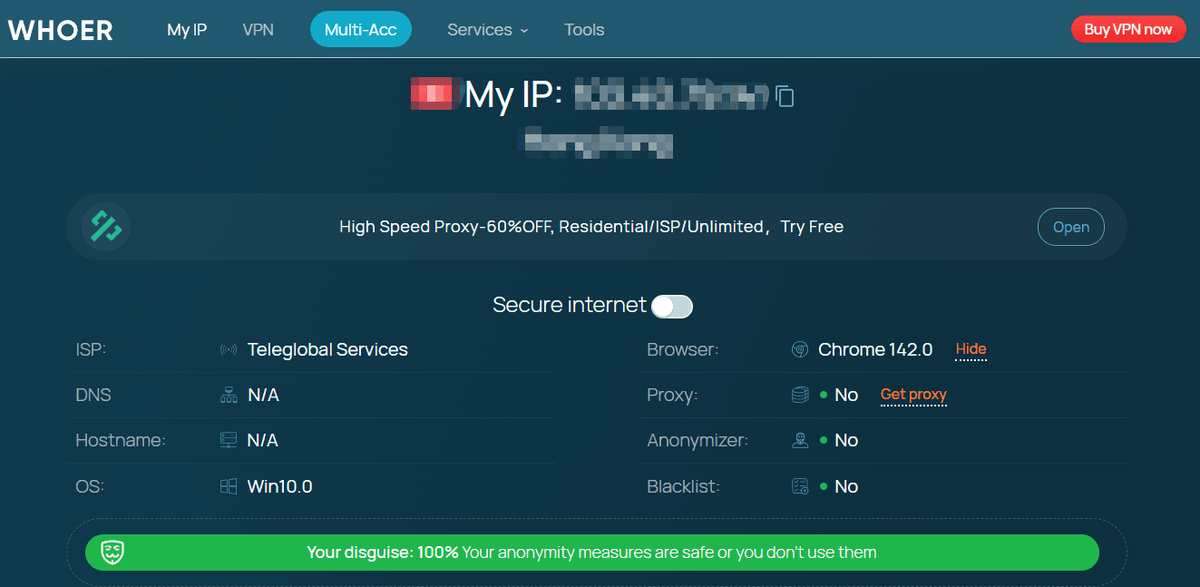Click the ISP signal icon
The width and height of the screenshot is (1200, 587).
pos(228,350)
